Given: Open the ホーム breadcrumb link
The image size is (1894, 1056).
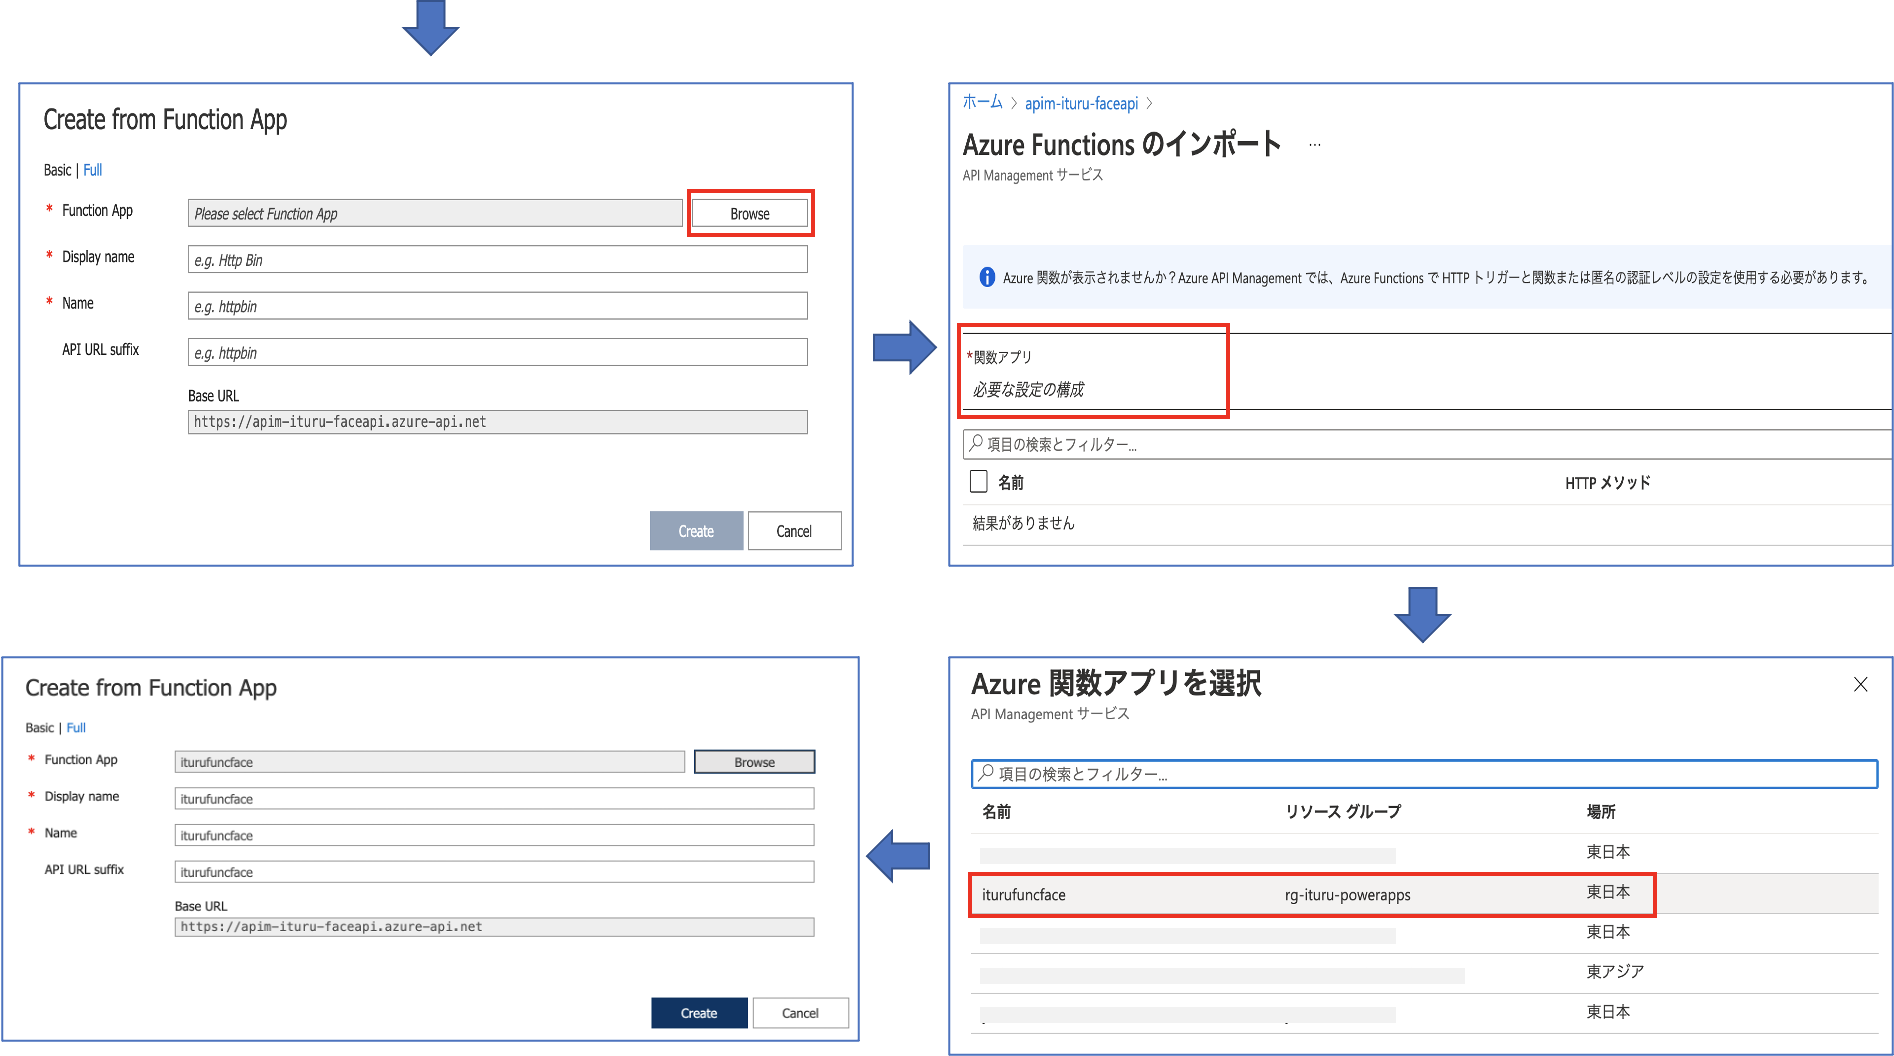Looking at the screenshot, I should (x=982, y=103).
